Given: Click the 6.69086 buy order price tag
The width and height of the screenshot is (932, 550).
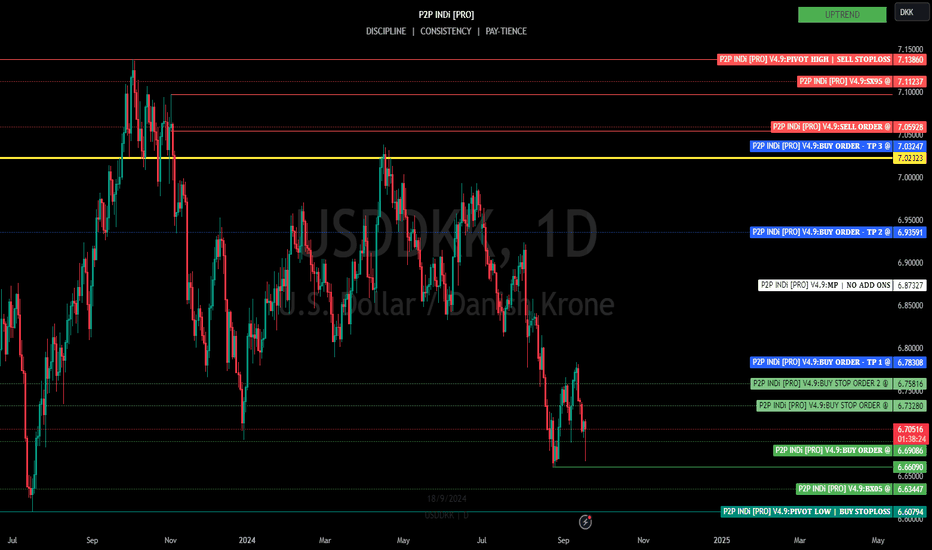Looking at the screenshot, I should pos(910,451).
